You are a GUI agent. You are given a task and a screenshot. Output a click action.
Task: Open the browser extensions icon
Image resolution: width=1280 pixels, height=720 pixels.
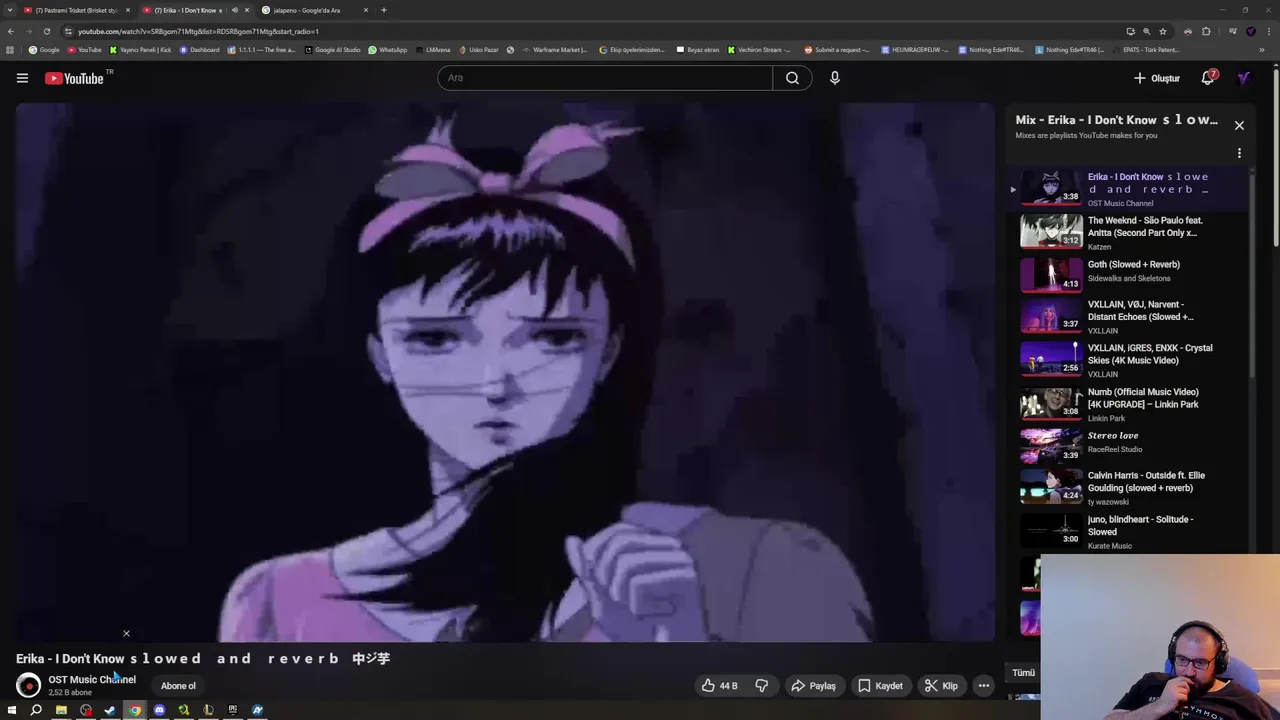(1206, 31)
